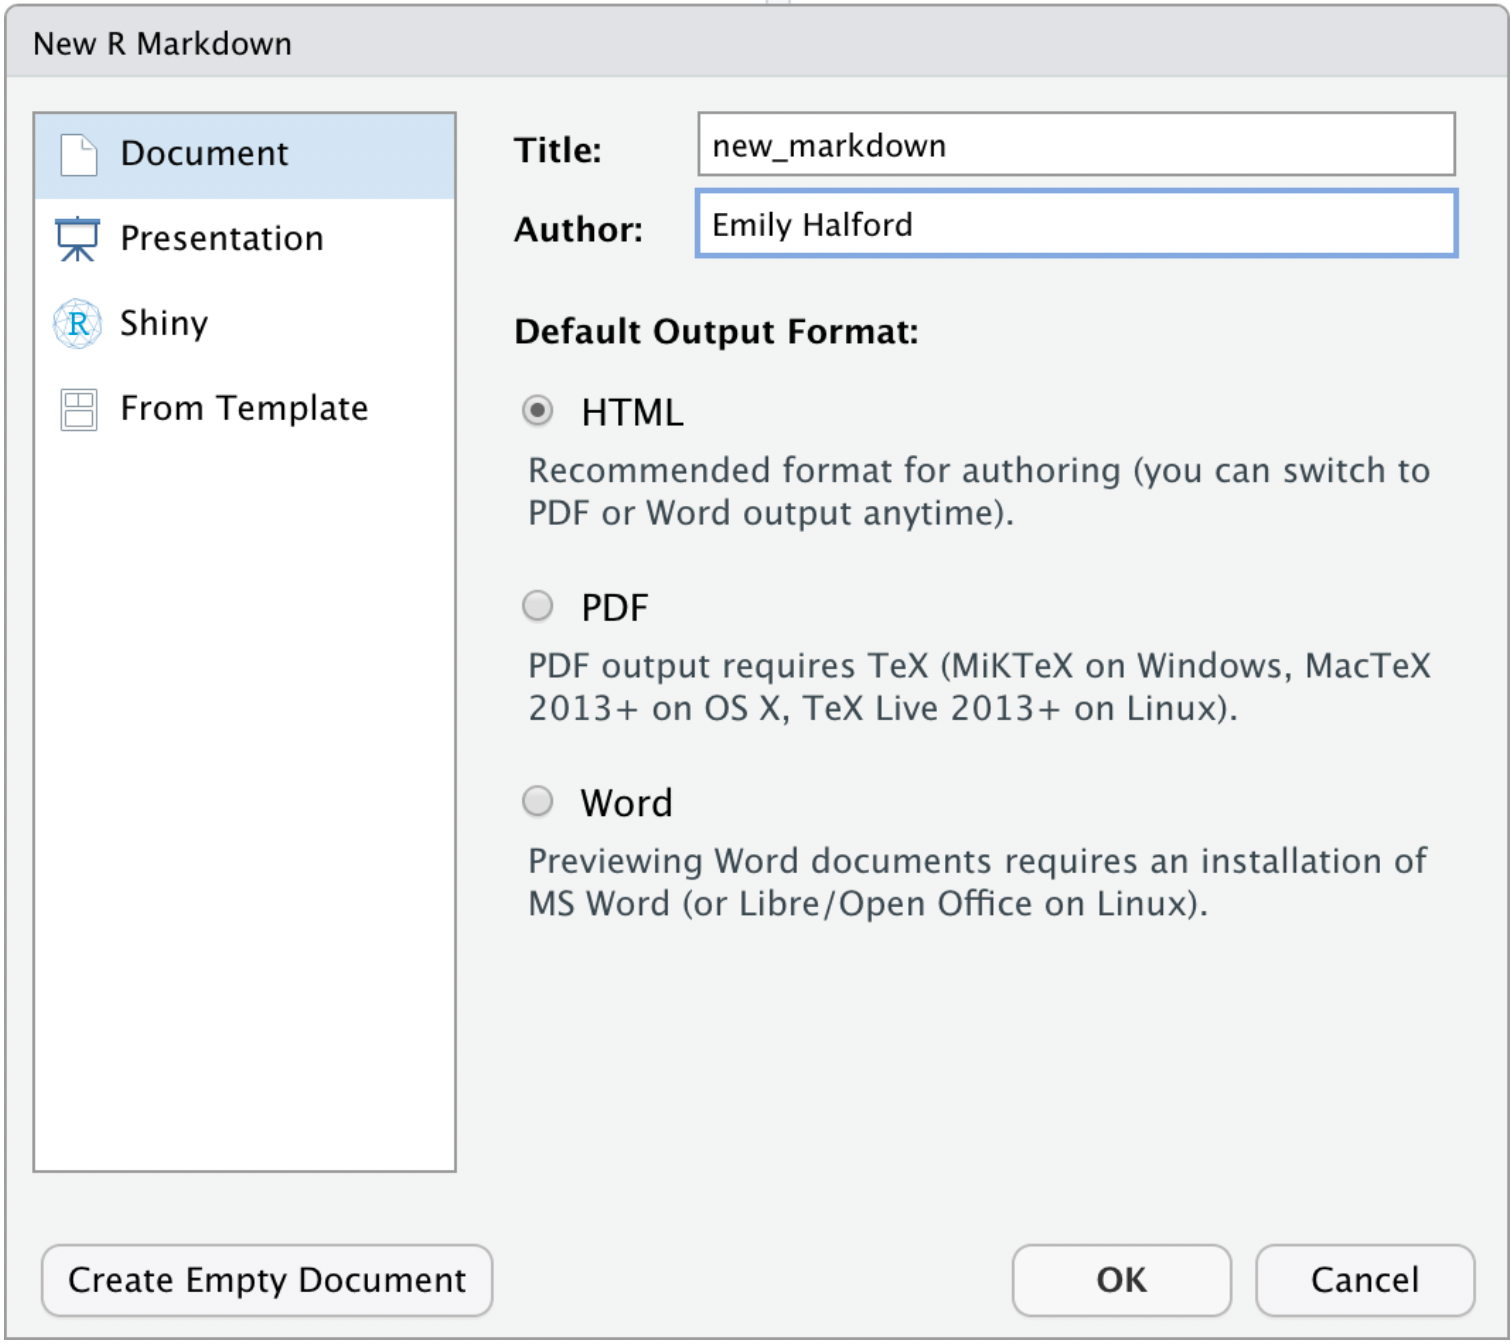Viewport: 1512px width, 1344px height.
Task: Click Create Empty Document button
Action: pos(267,1280)
